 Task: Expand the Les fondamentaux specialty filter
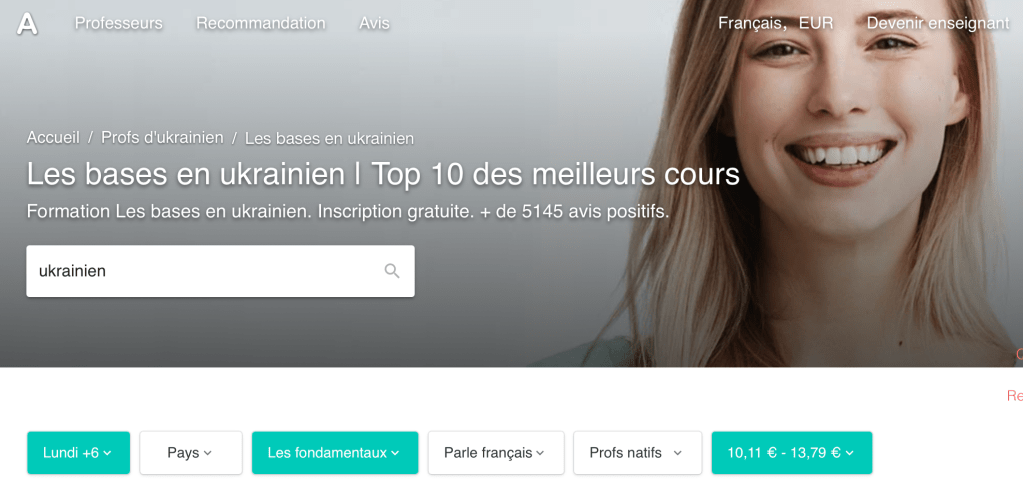[335, 452]
